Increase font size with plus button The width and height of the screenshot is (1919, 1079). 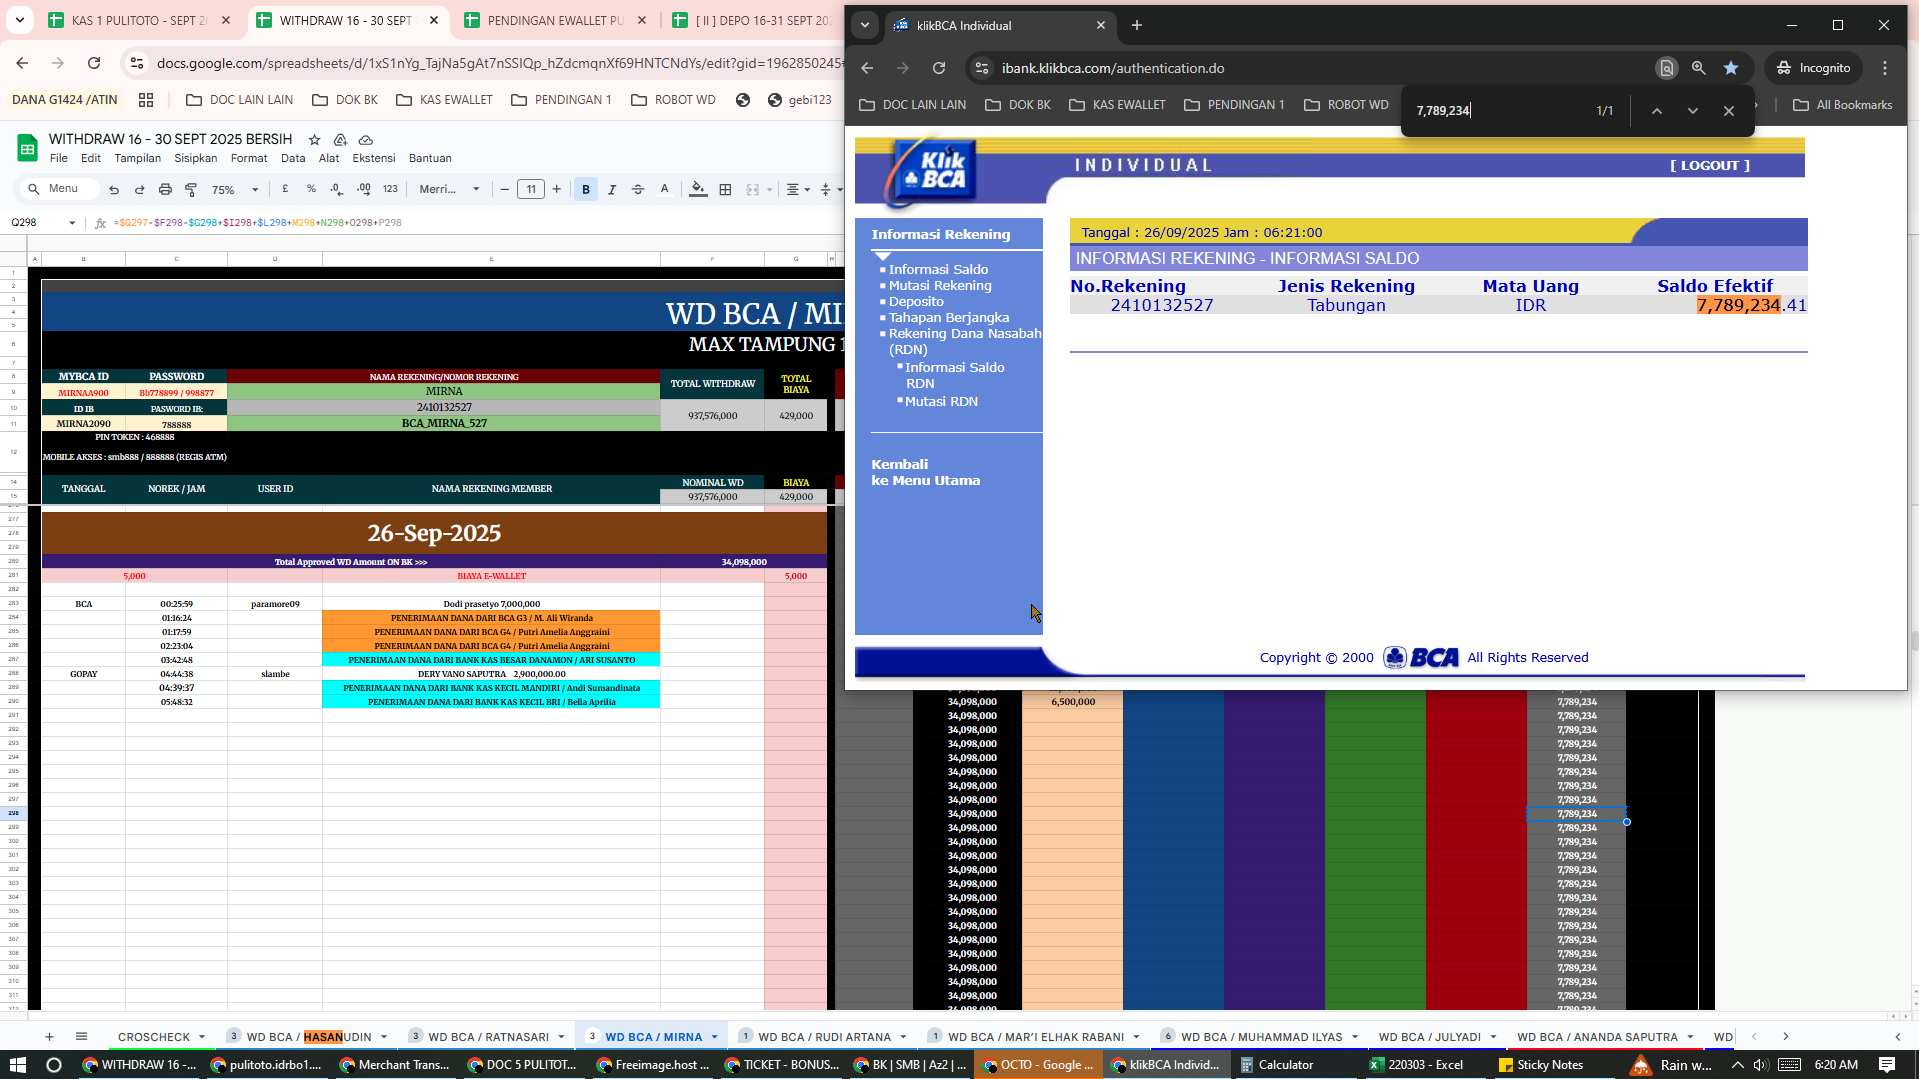557,189
